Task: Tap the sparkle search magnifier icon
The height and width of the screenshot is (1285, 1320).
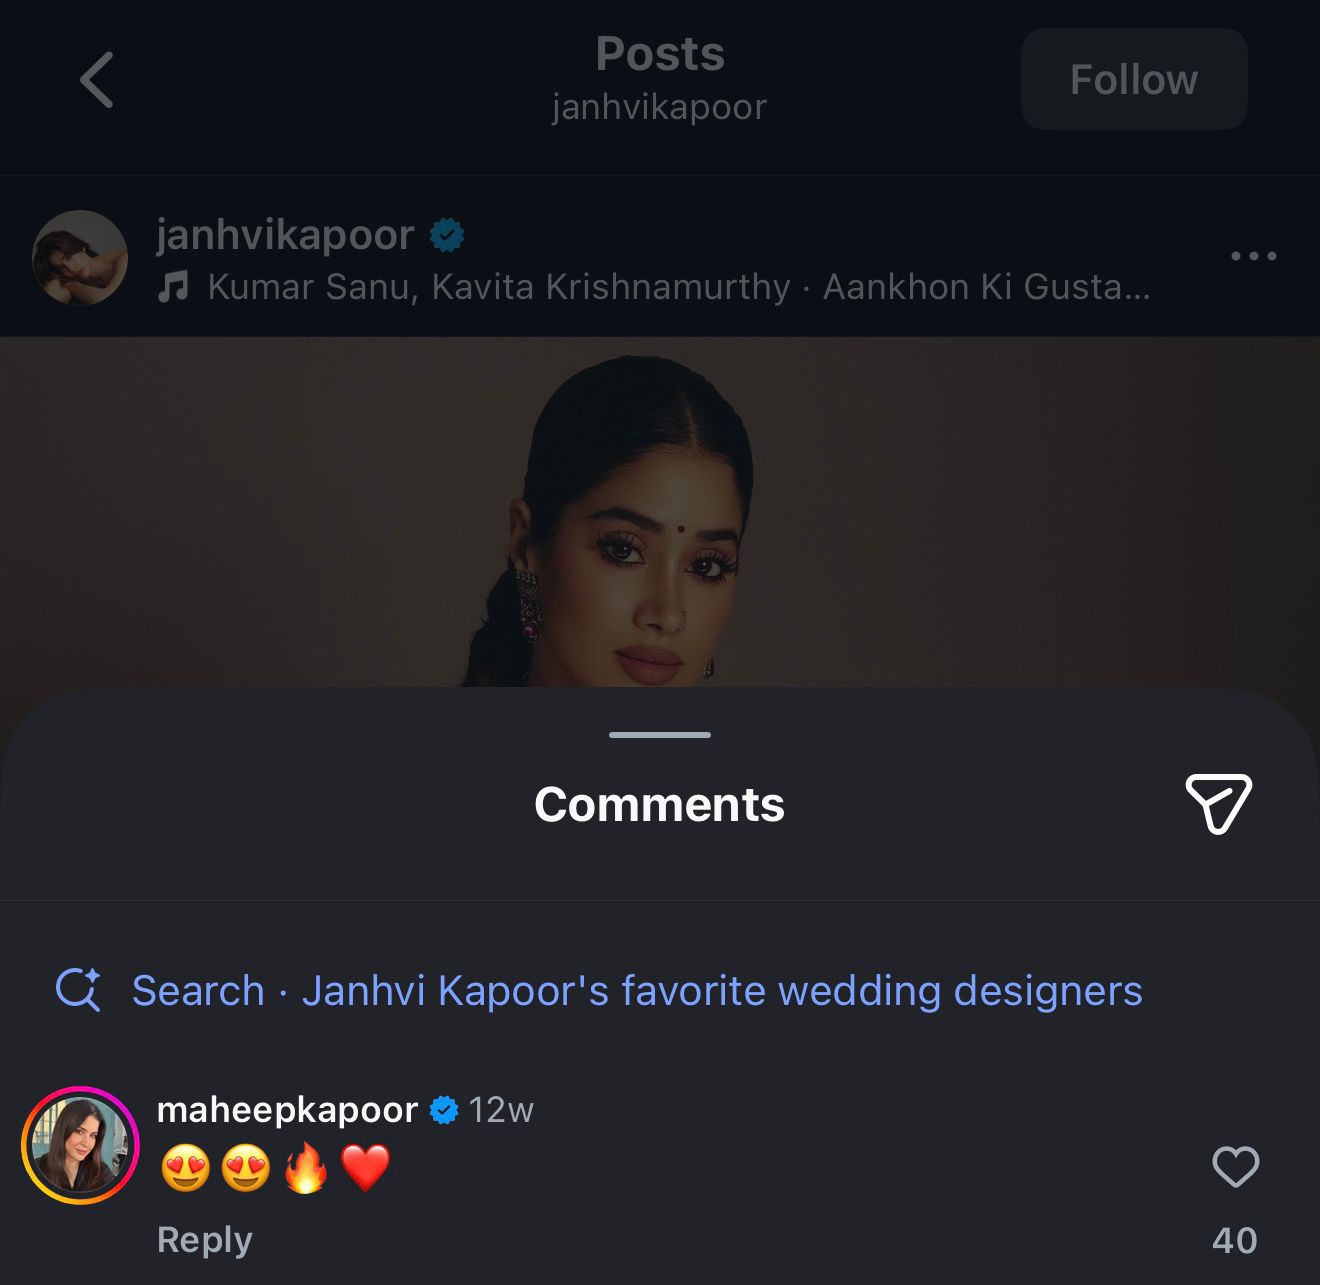Action: point(78,990)
